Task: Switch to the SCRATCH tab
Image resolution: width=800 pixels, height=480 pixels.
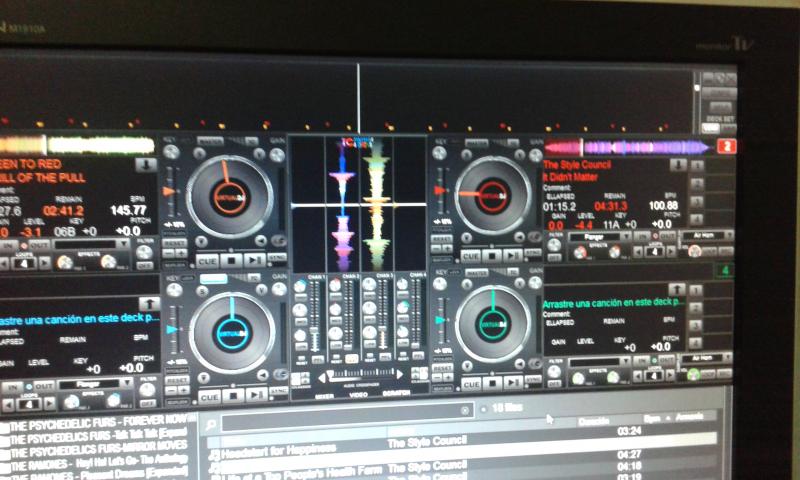Action: coord(395,393)
